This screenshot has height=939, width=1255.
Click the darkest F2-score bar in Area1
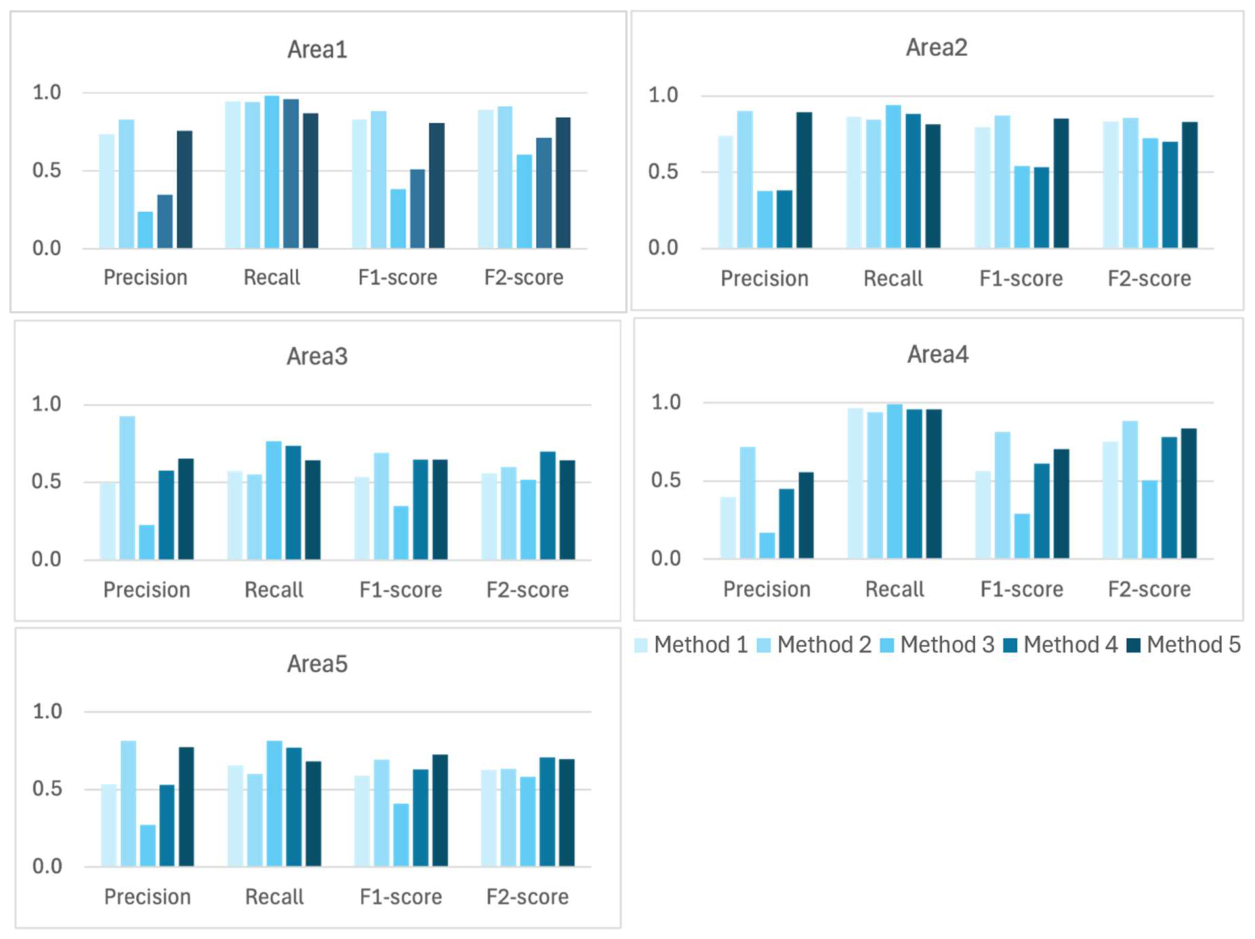coord(561,183)
